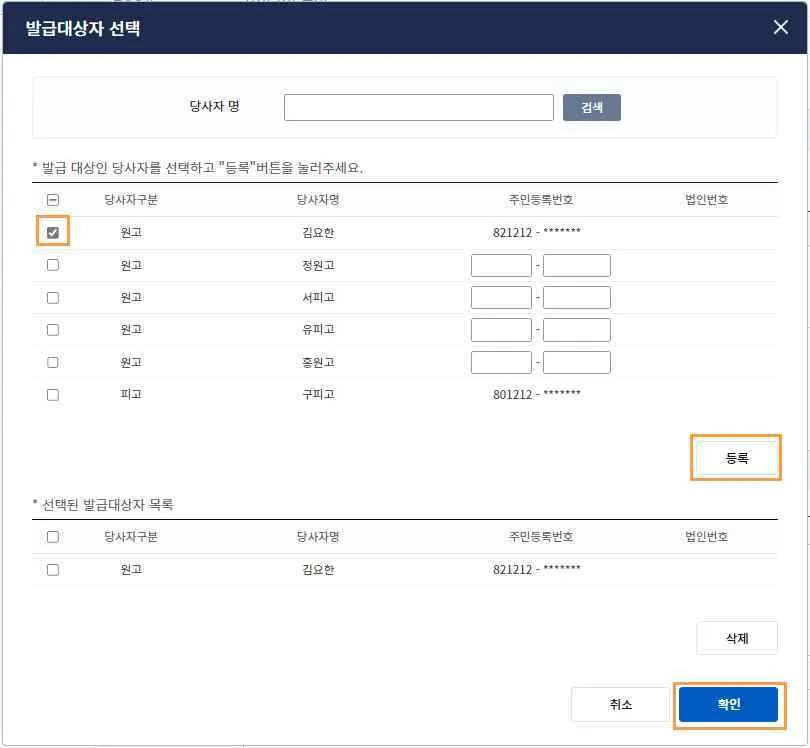Toggle select-all checkbox in 선택된 발급대상자 목록 header
Screen dimensions: 810x748
pos(53,537)
